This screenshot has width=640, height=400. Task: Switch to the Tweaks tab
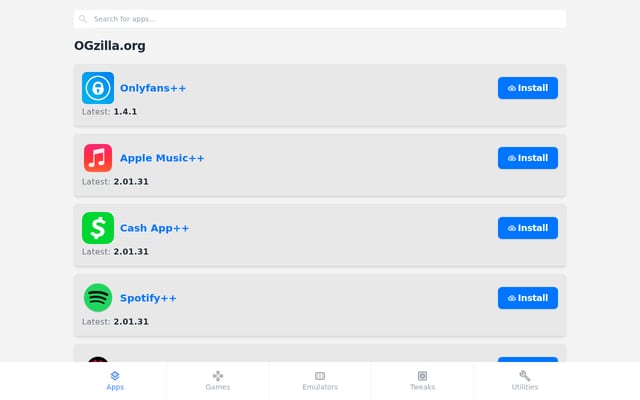(x=422, y=380)
